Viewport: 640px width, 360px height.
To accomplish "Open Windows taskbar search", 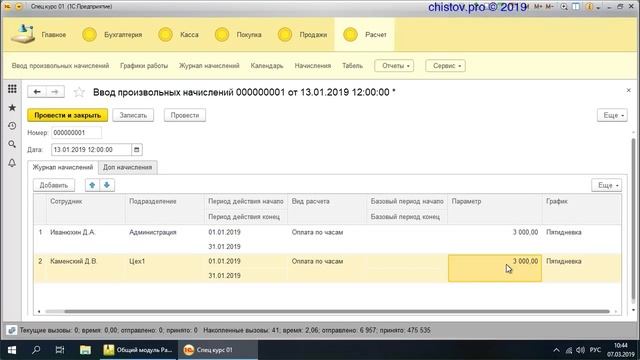I will coord(36,350).
